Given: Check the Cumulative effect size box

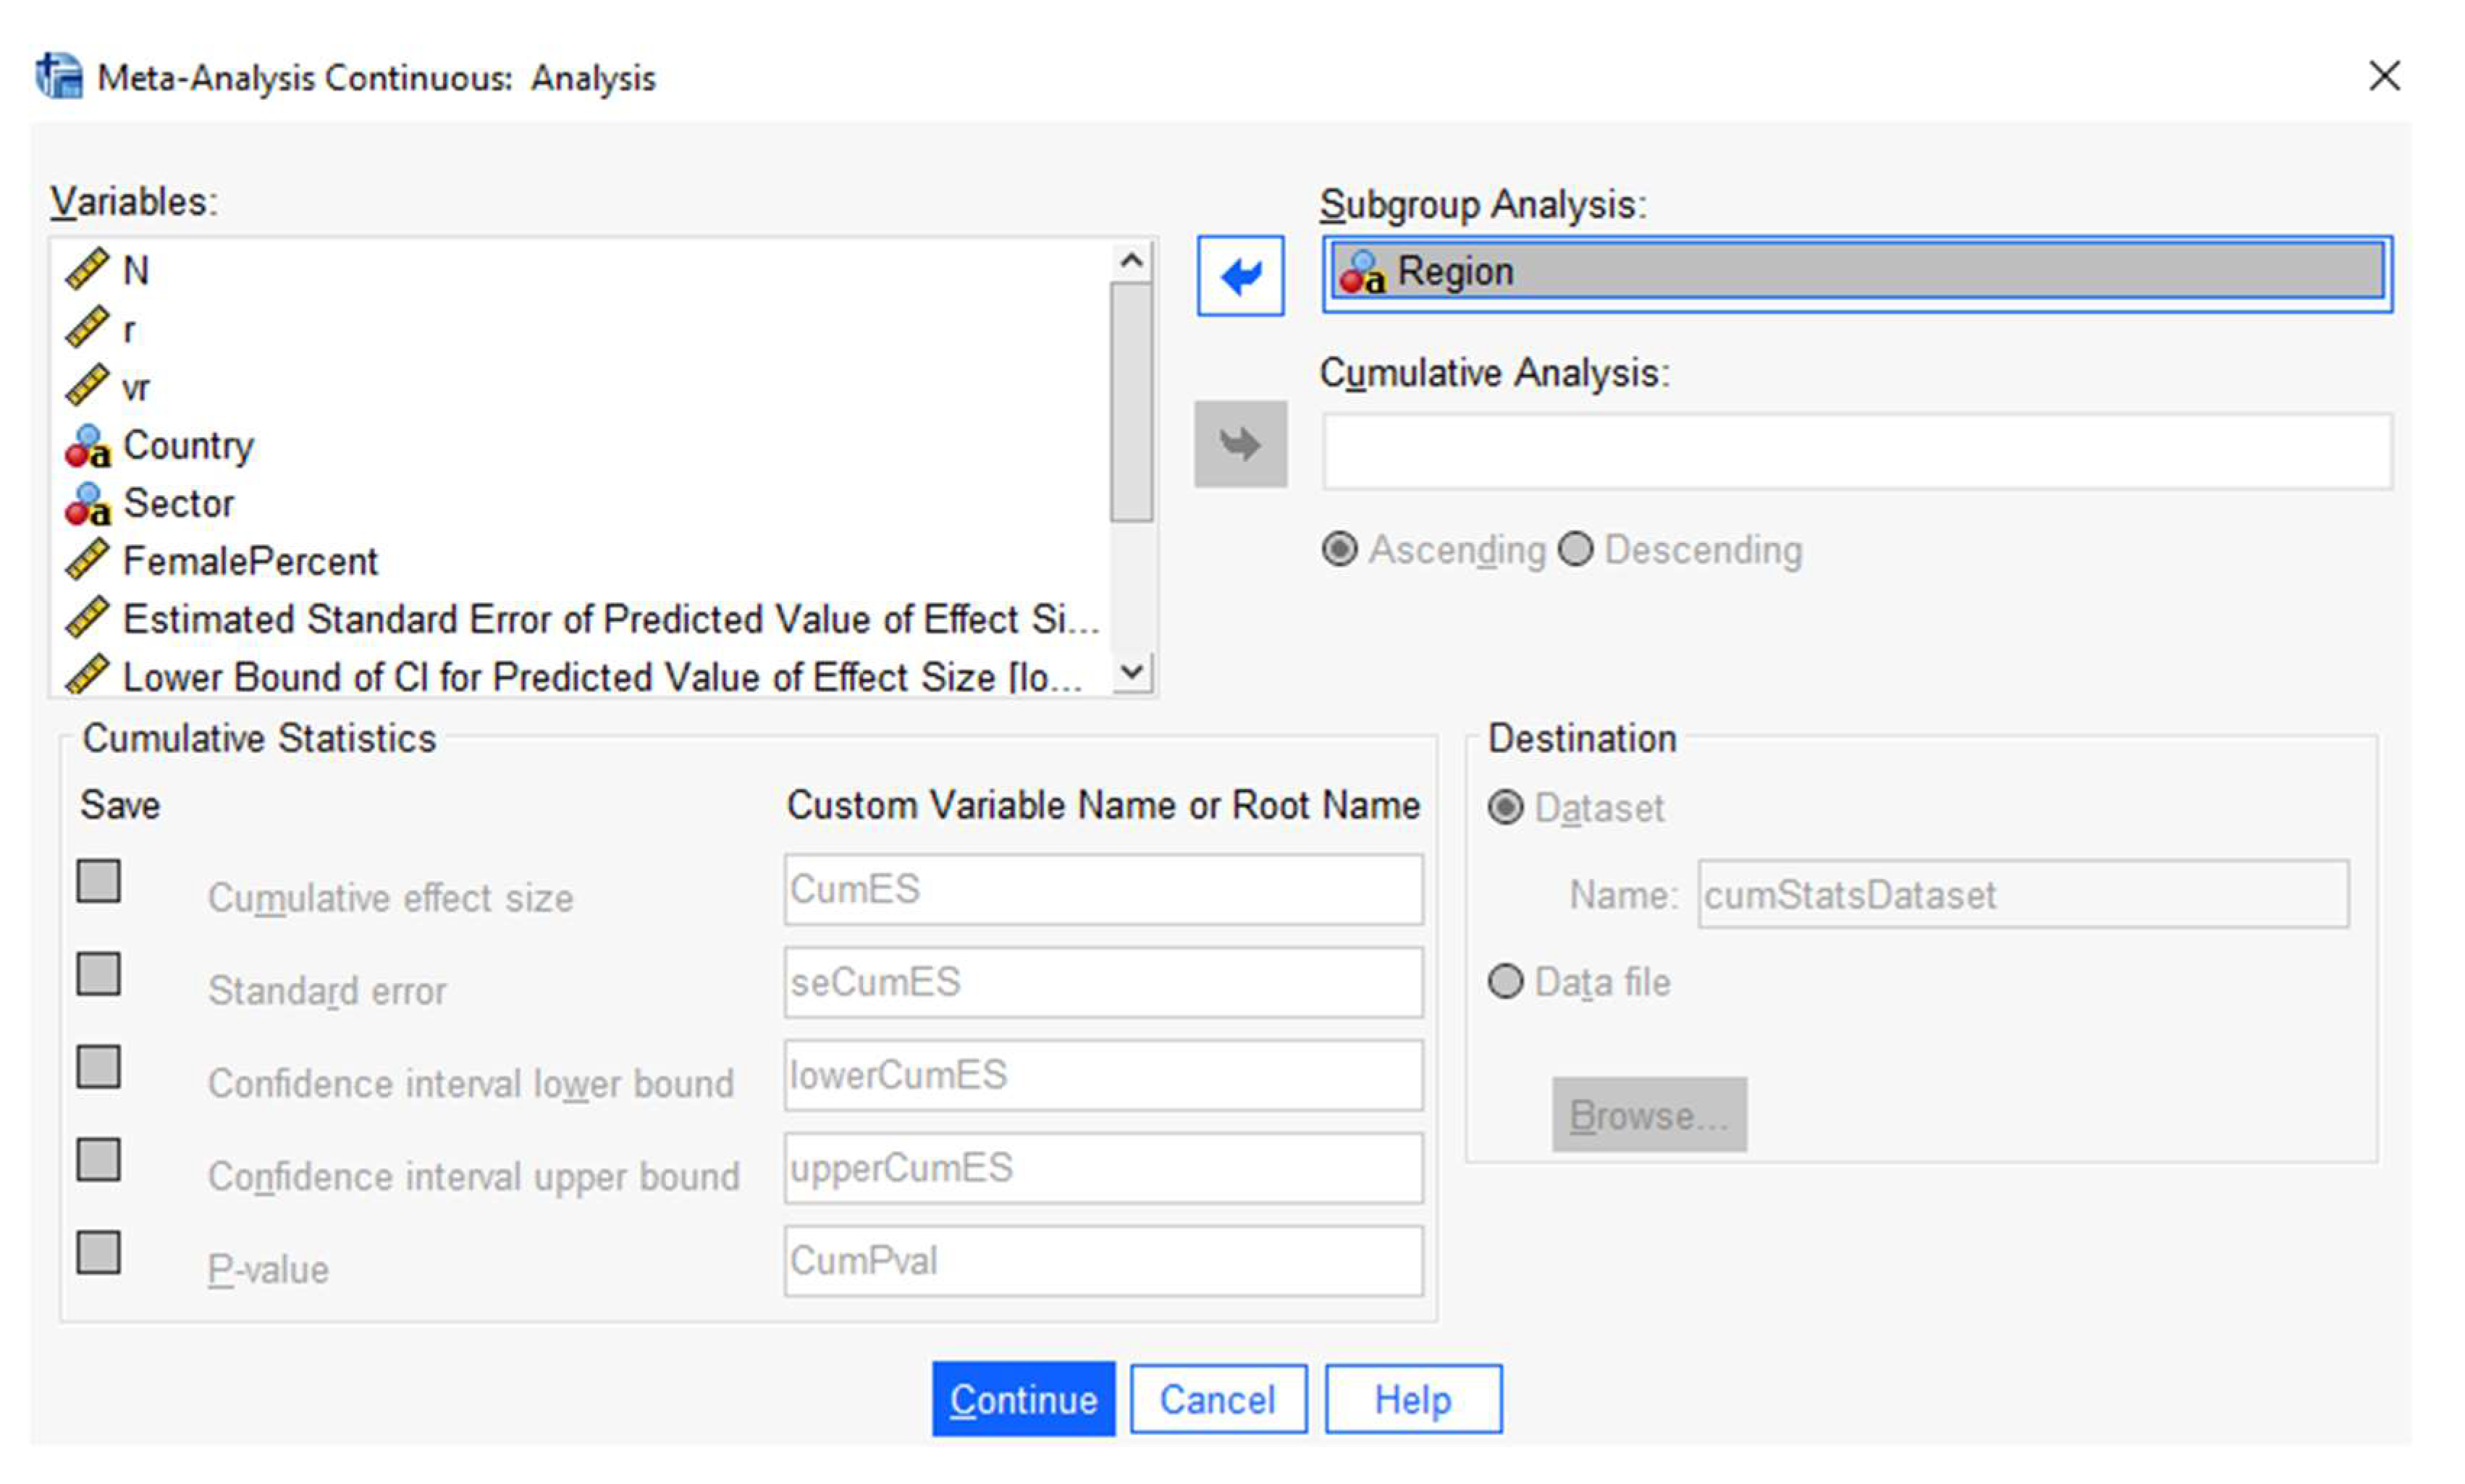Looking at the screenshot, I should (x=99, y=881).
